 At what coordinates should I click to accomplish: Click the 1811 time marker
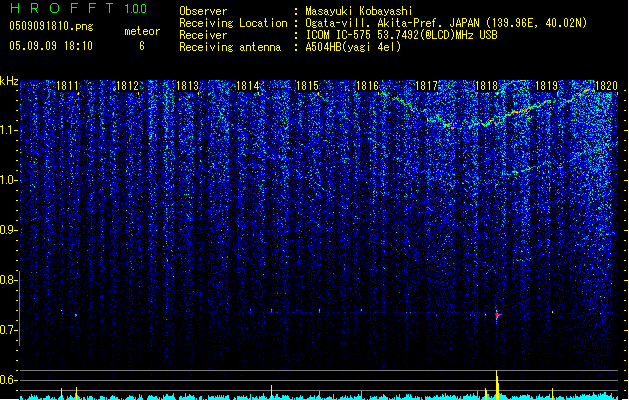point(67,86)
